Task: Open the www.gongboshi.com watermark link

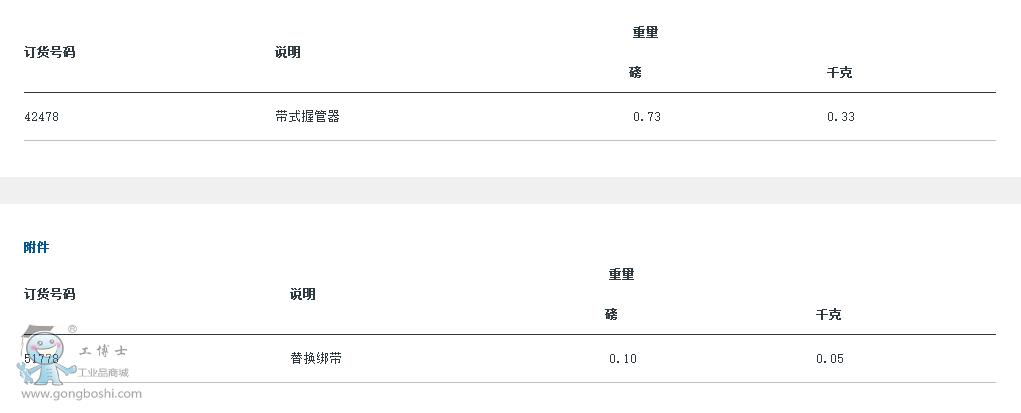Action: [x=81, y=393]
